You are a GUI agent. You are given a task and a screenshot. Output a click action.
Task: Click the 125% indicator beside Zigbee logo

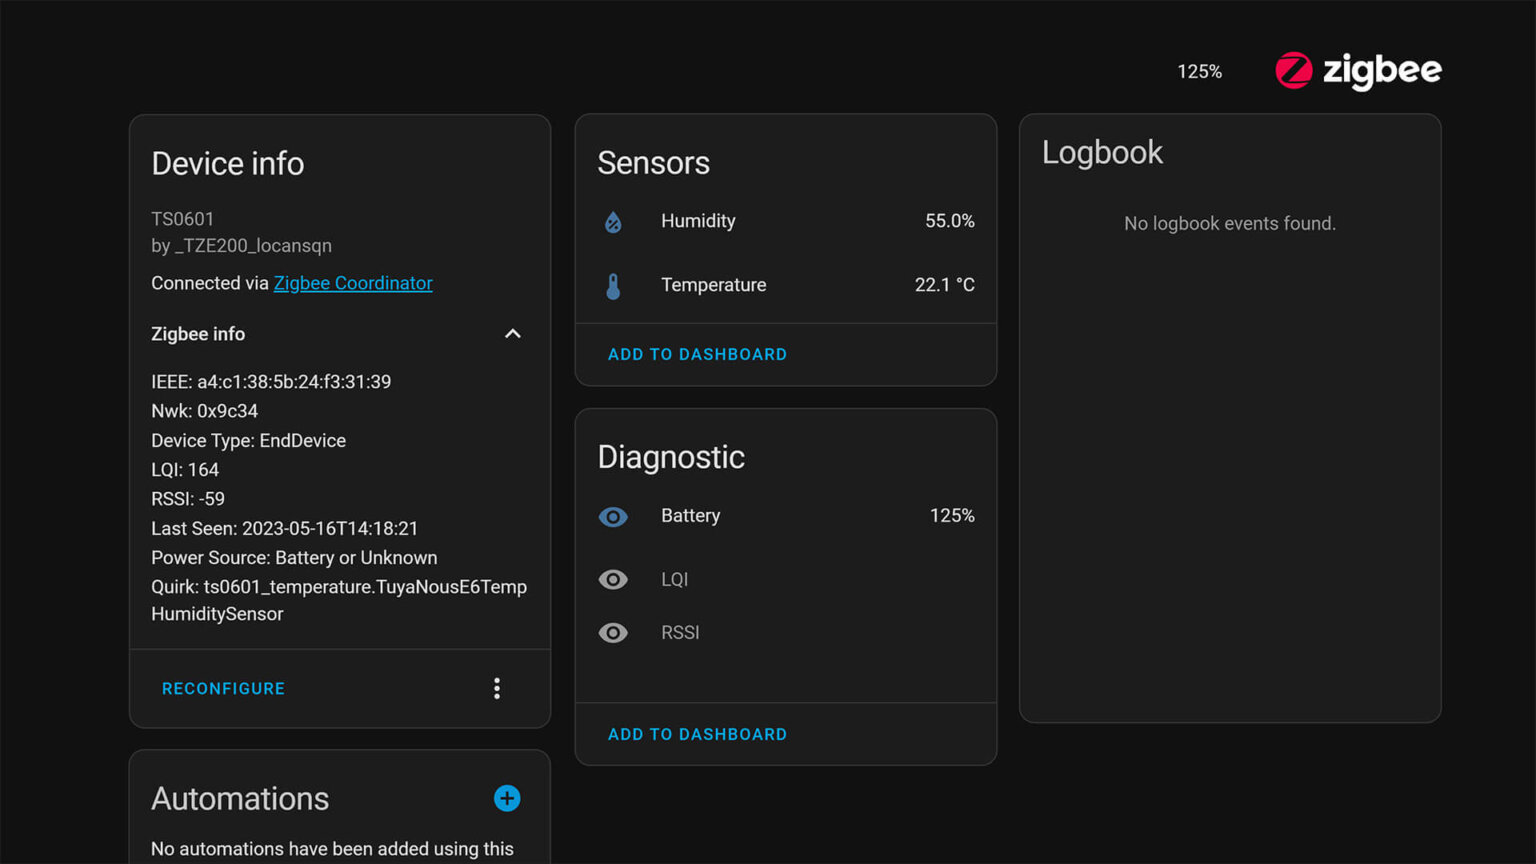[1199, 72]
